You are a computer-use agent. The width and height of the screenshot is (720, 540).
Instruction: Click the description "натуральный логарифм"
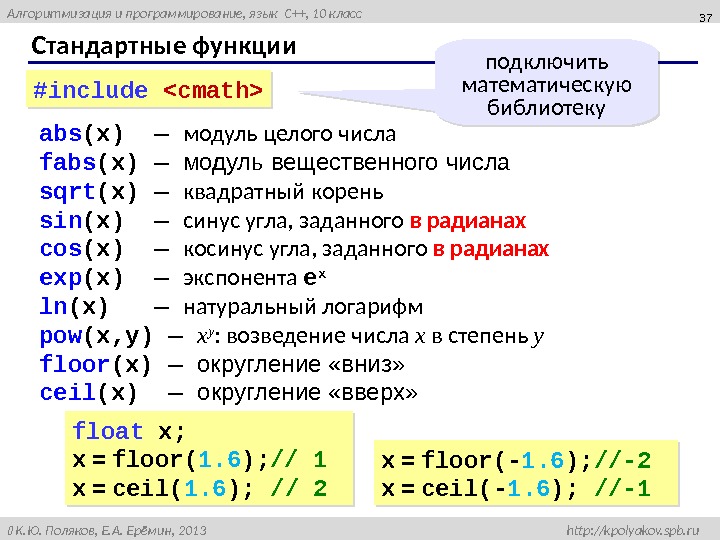(x=303, y=307)
